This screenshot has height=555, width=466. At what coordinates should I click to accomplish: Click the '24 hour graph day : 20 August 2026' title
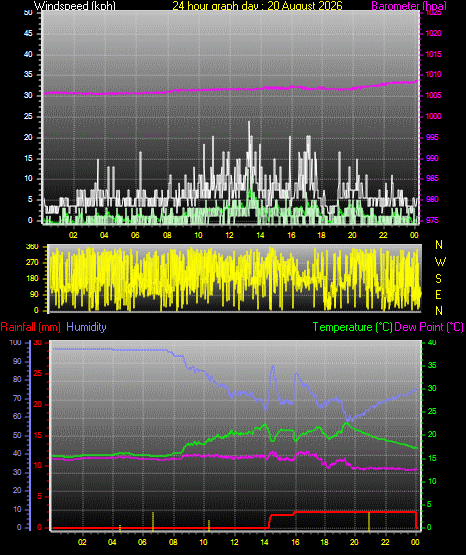257,6
